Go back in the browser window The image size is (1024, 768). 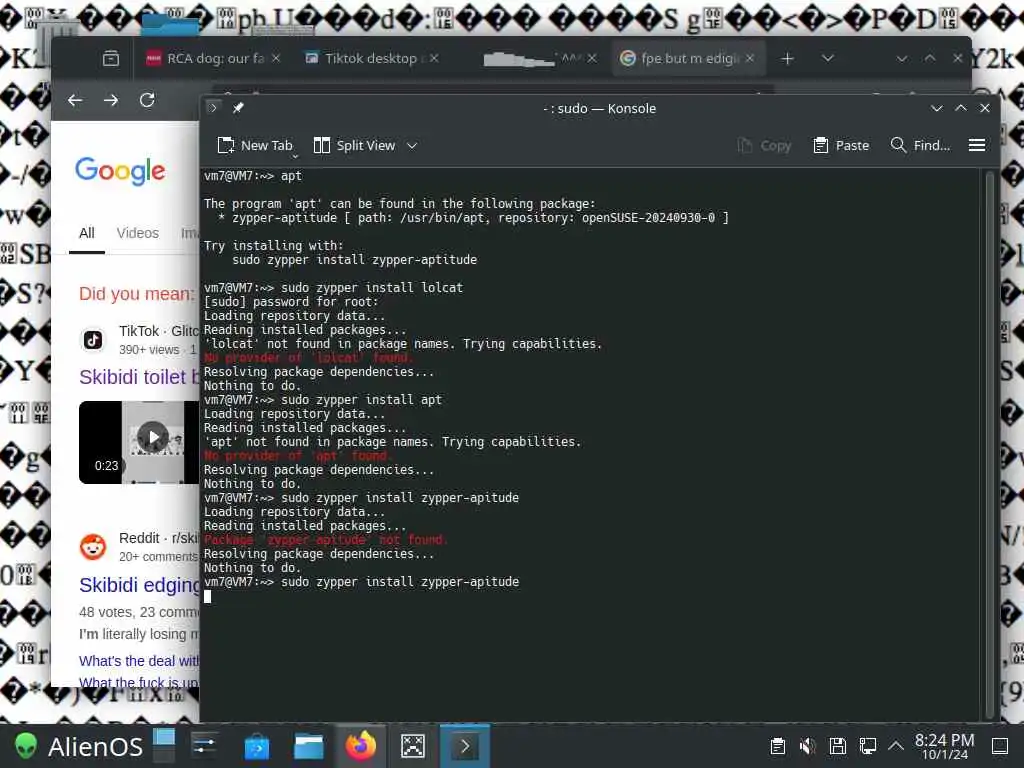tap(75, 100)
